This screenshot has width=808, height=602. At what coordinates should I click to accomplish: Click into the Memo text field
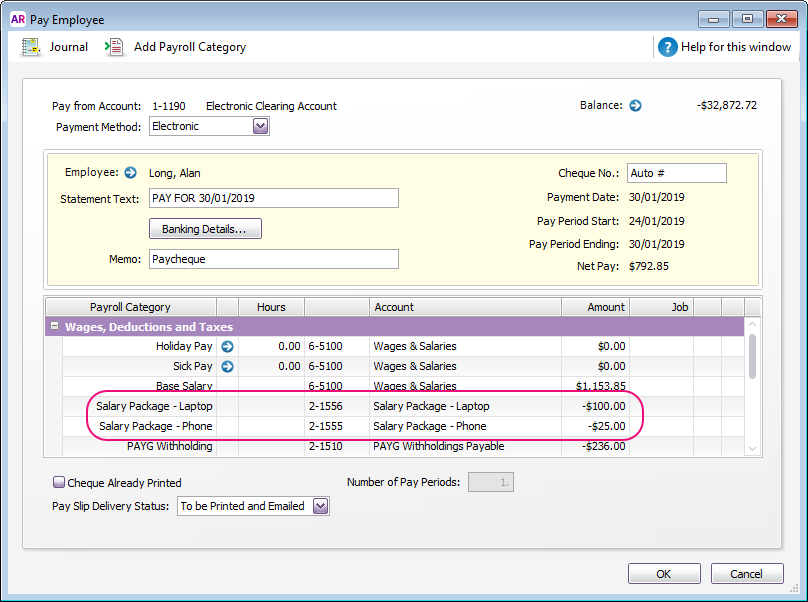(274, 259)
